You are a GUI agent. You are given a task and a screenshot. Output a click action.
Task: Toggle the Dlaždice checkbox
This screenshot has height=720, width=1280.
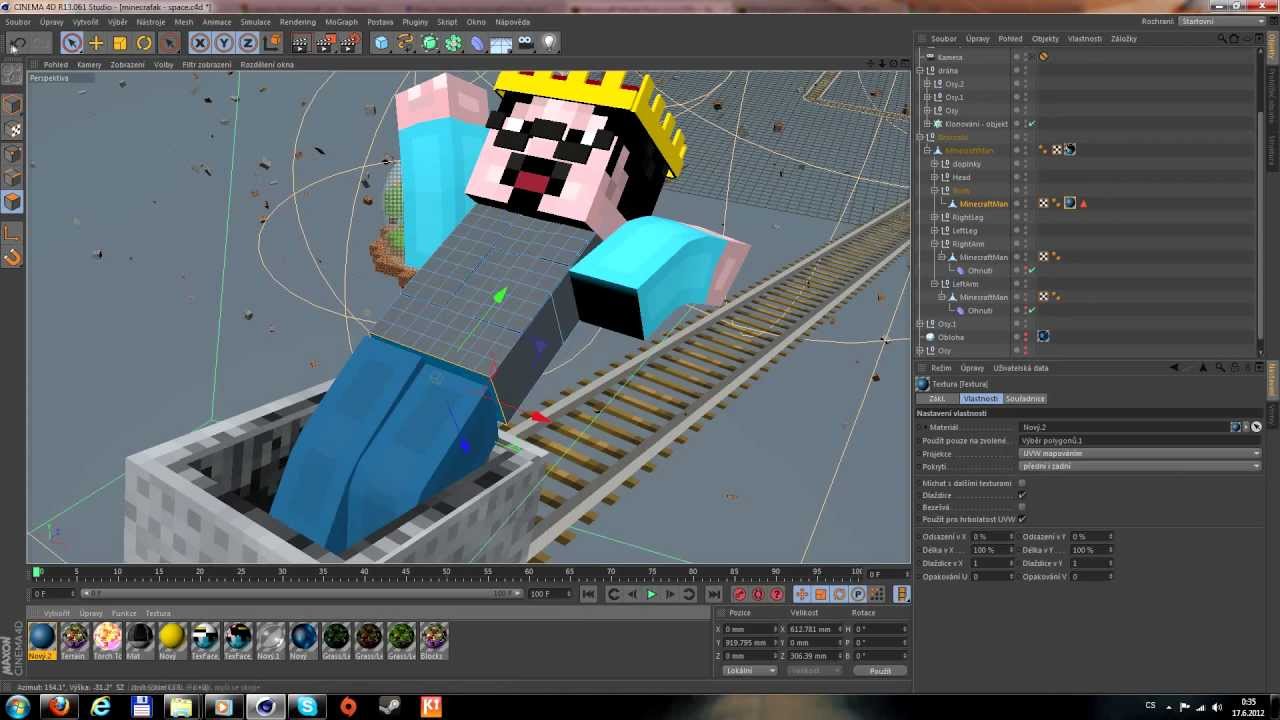click(x=1022, y=495)
